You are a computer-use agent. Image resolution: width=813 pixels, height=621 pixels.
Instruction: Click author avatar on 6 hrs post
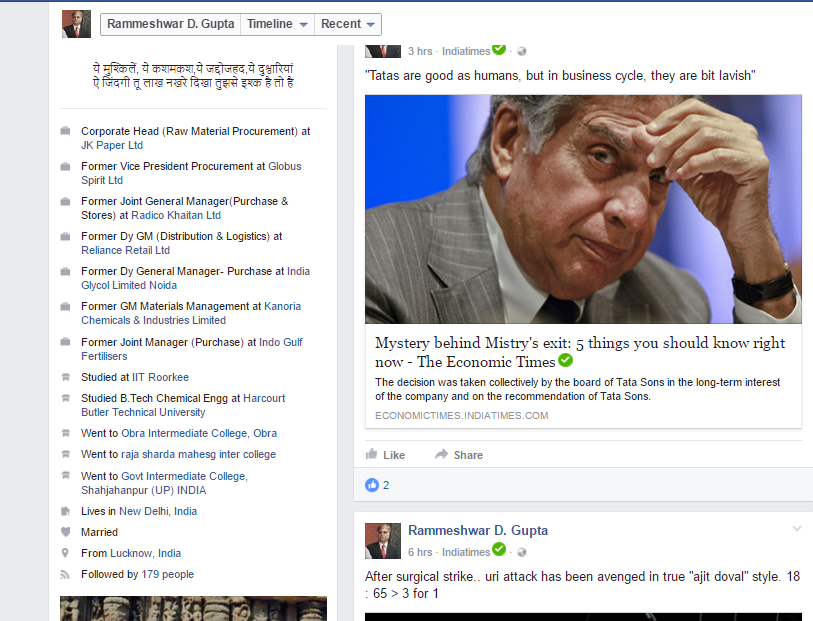coord(383,541)
